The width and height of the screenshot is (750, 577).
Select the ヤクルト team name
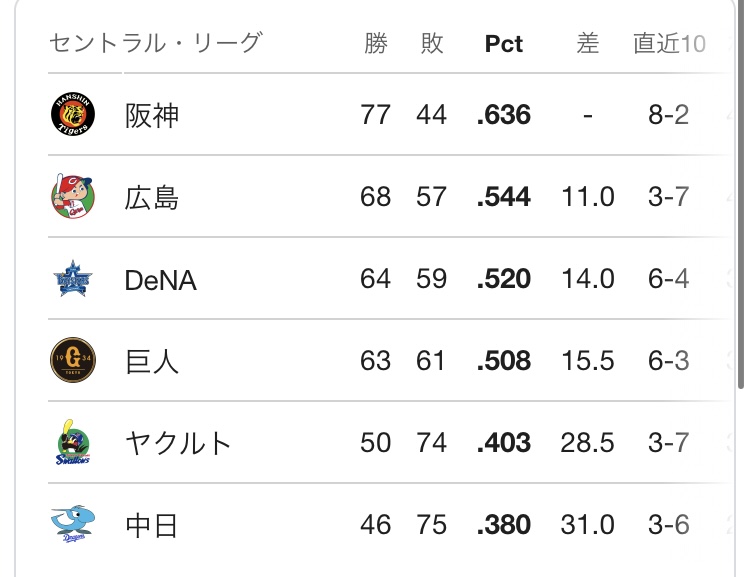point(179,443)
